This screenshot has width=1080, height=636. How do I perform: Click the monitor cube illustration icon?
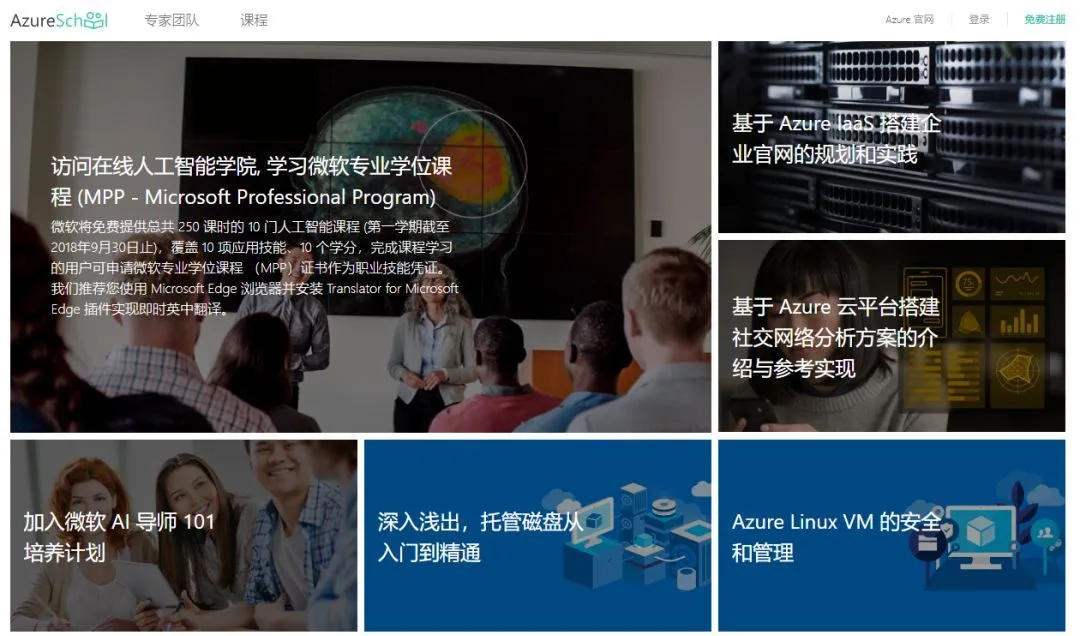(x=979, y=535)
